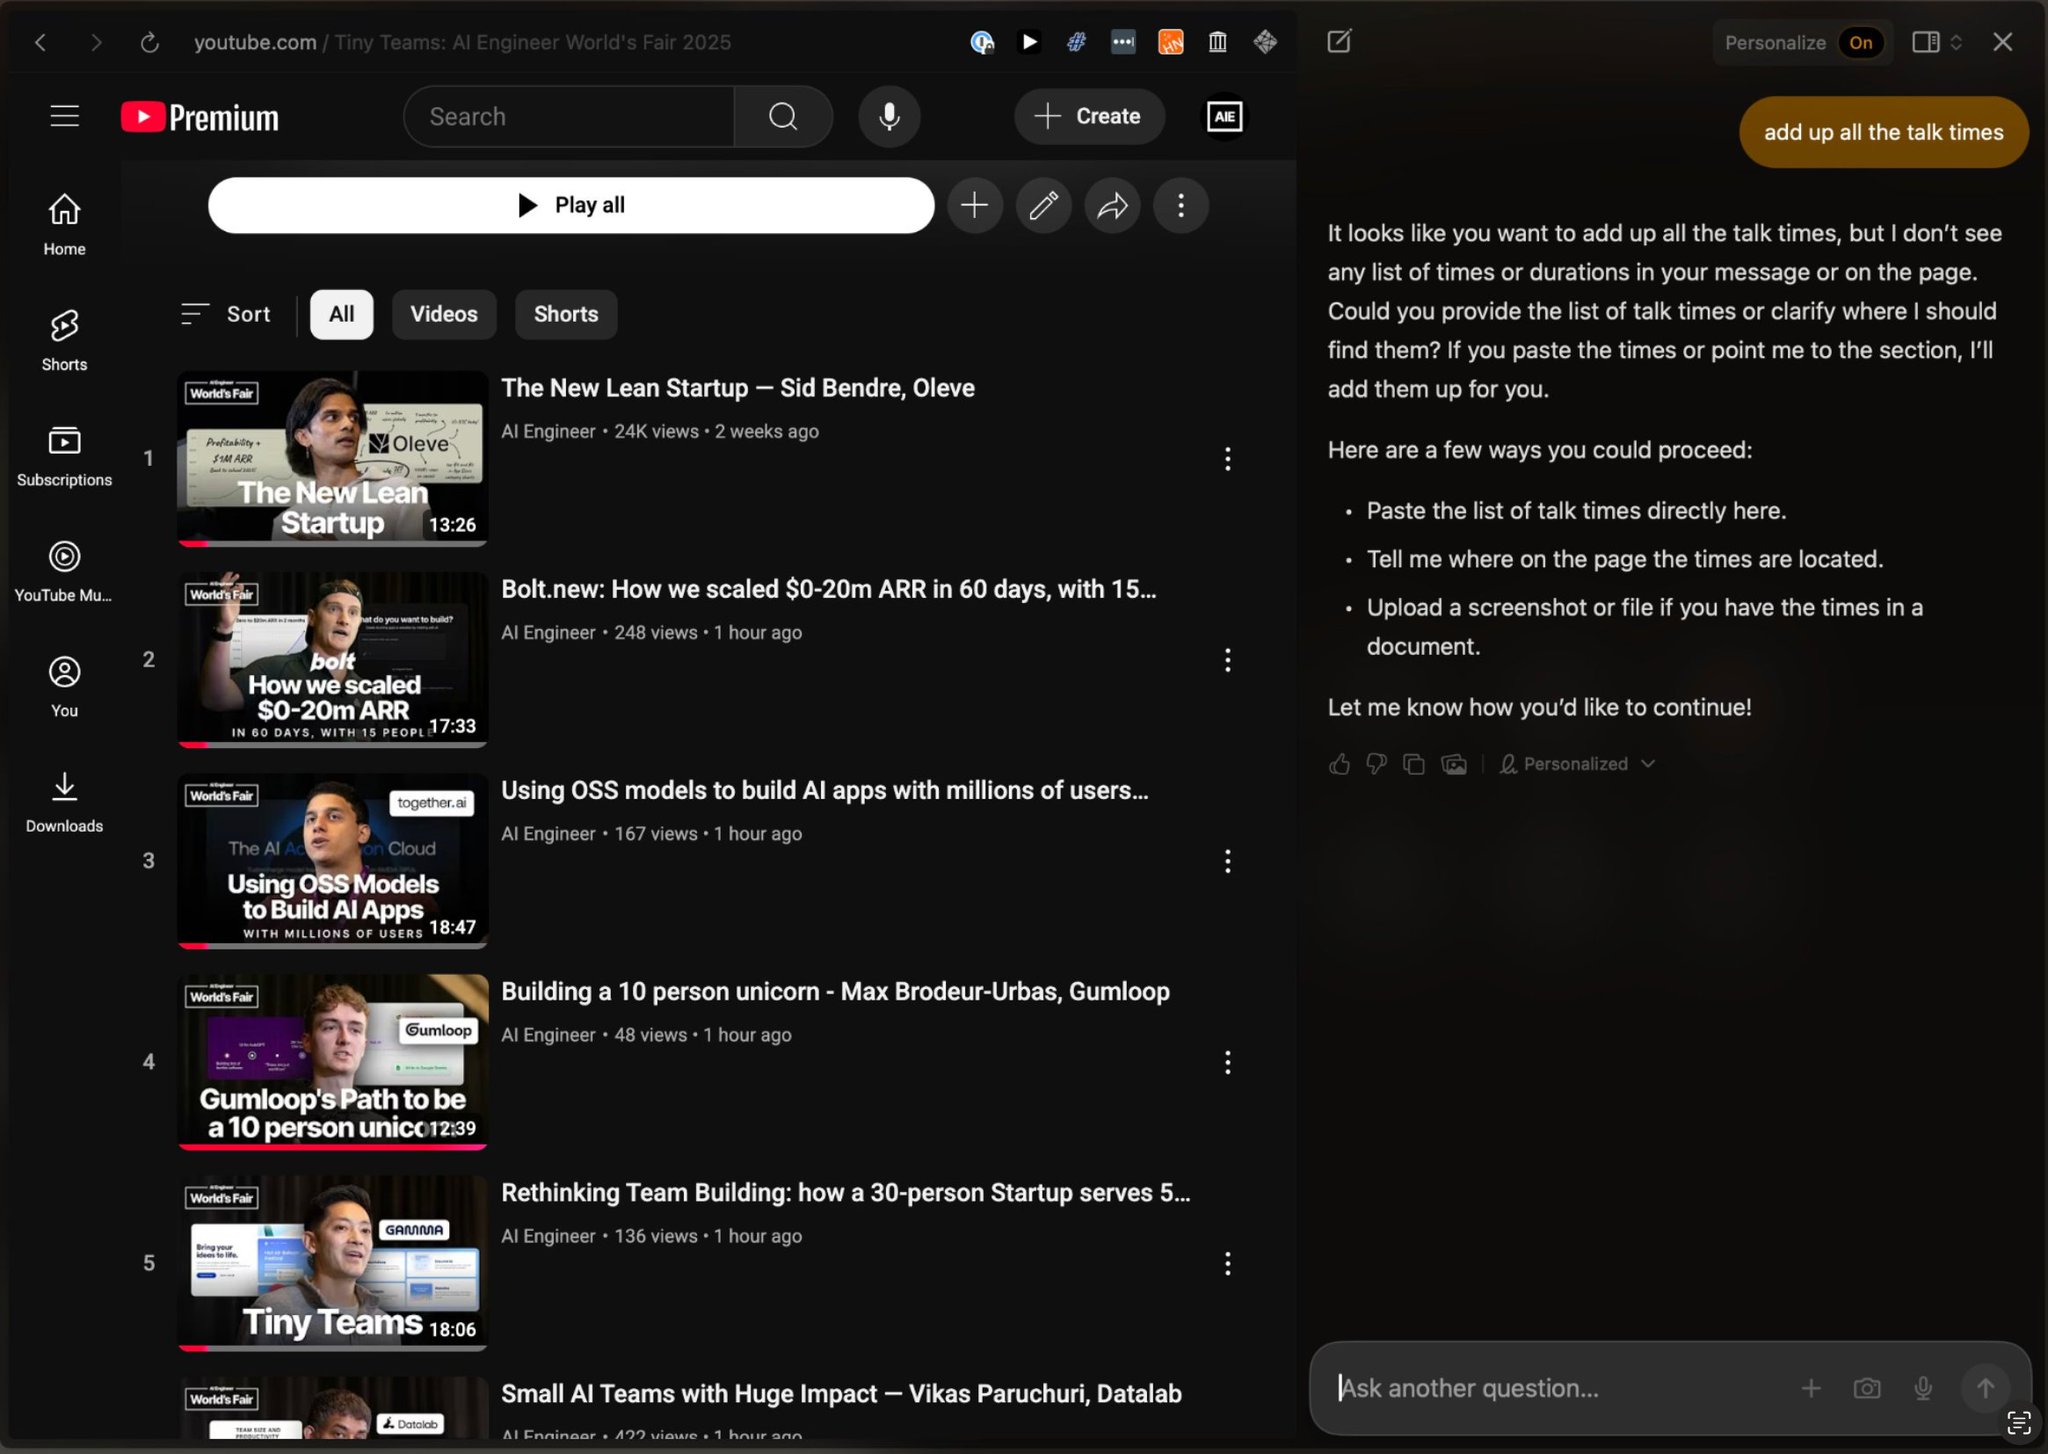This screenshot has height=1454, width=2048.
Task: Open the hamburger guide menu
Action: tap(65, 116)
